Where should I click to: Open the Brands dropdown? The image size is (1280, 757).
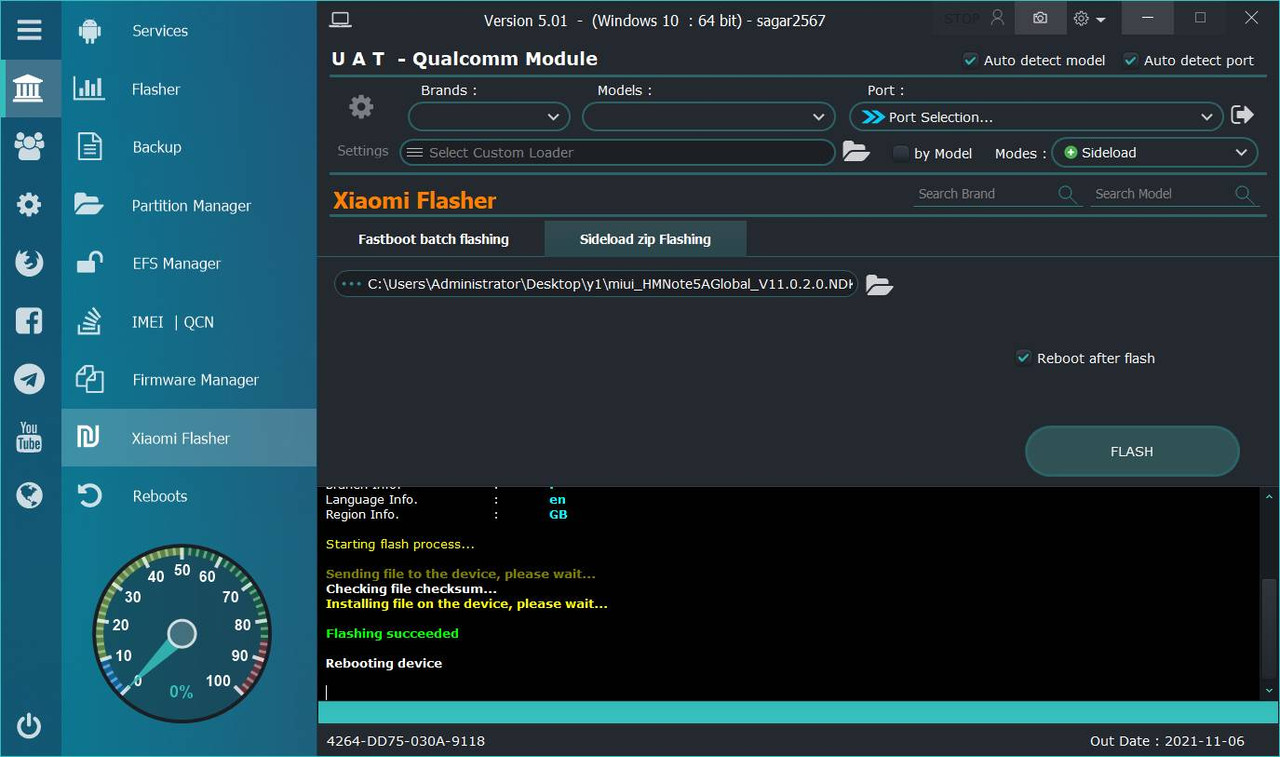coord(488,116)
